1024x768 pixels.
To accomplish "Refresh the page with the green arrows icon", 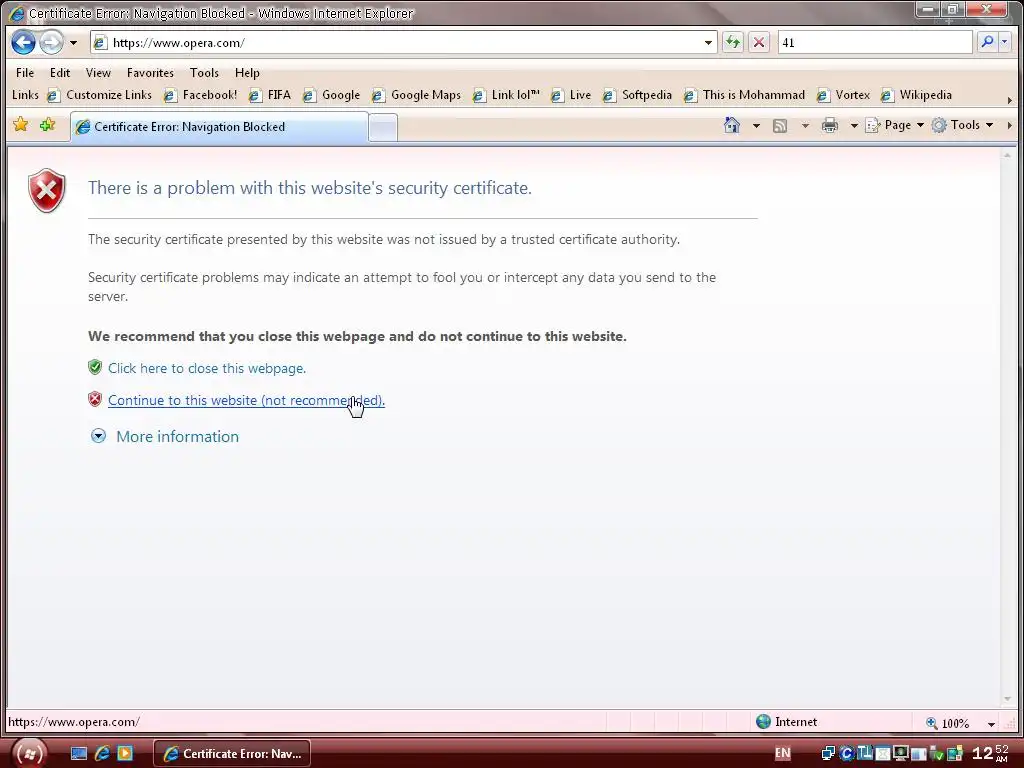I will [x=733, y=42].
